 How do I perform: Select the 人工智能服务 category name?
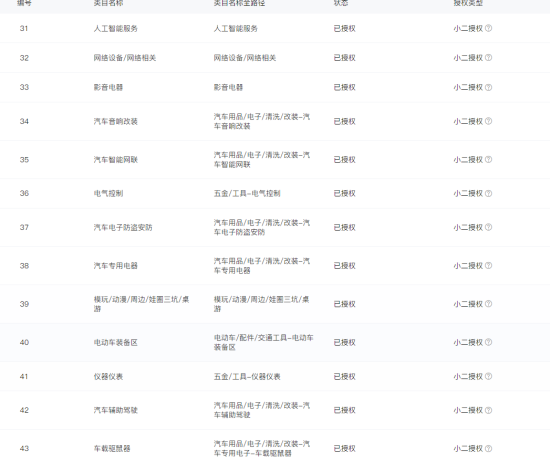pyautogui.click(x=115, y=28)
